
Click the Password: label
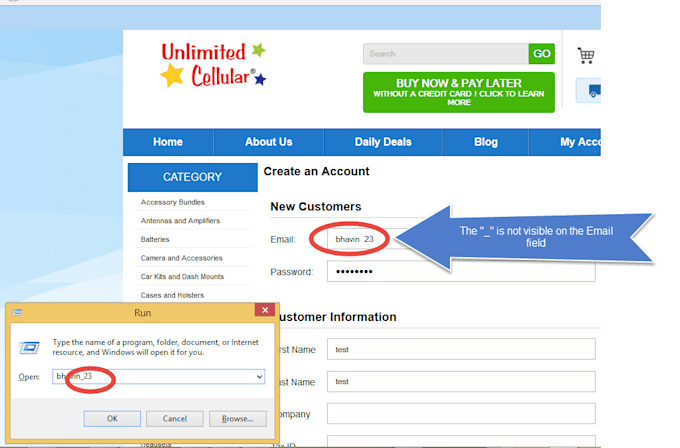pyautogui.click(x=292, y=272)
